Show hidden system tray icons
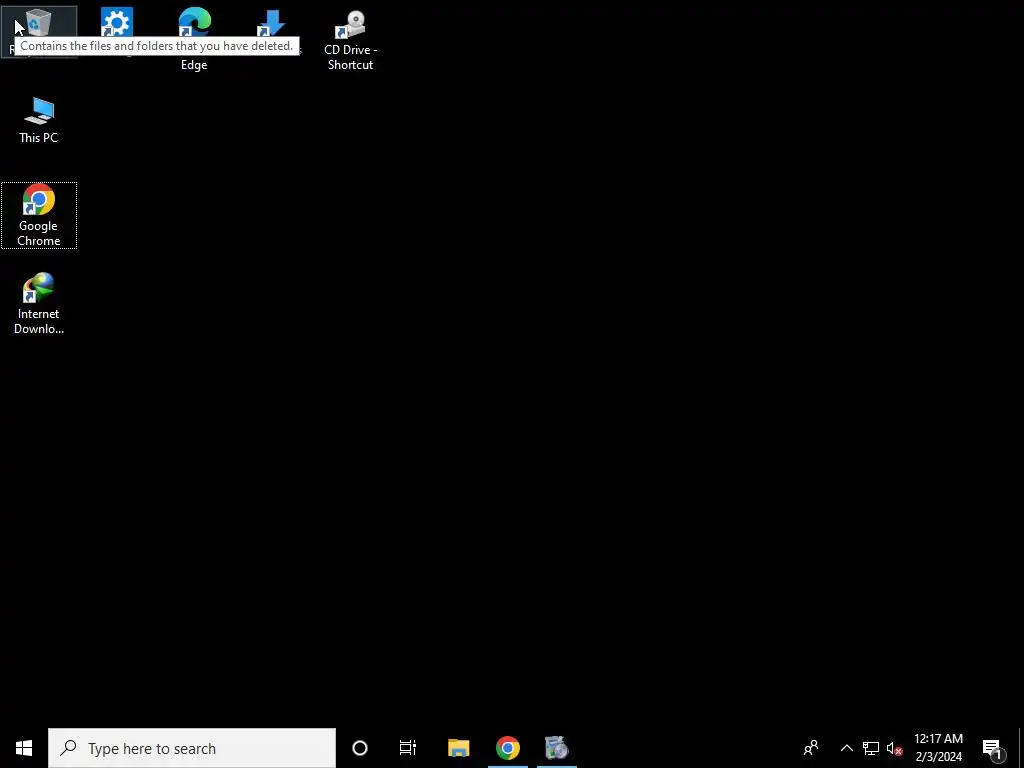 [846, 748]
